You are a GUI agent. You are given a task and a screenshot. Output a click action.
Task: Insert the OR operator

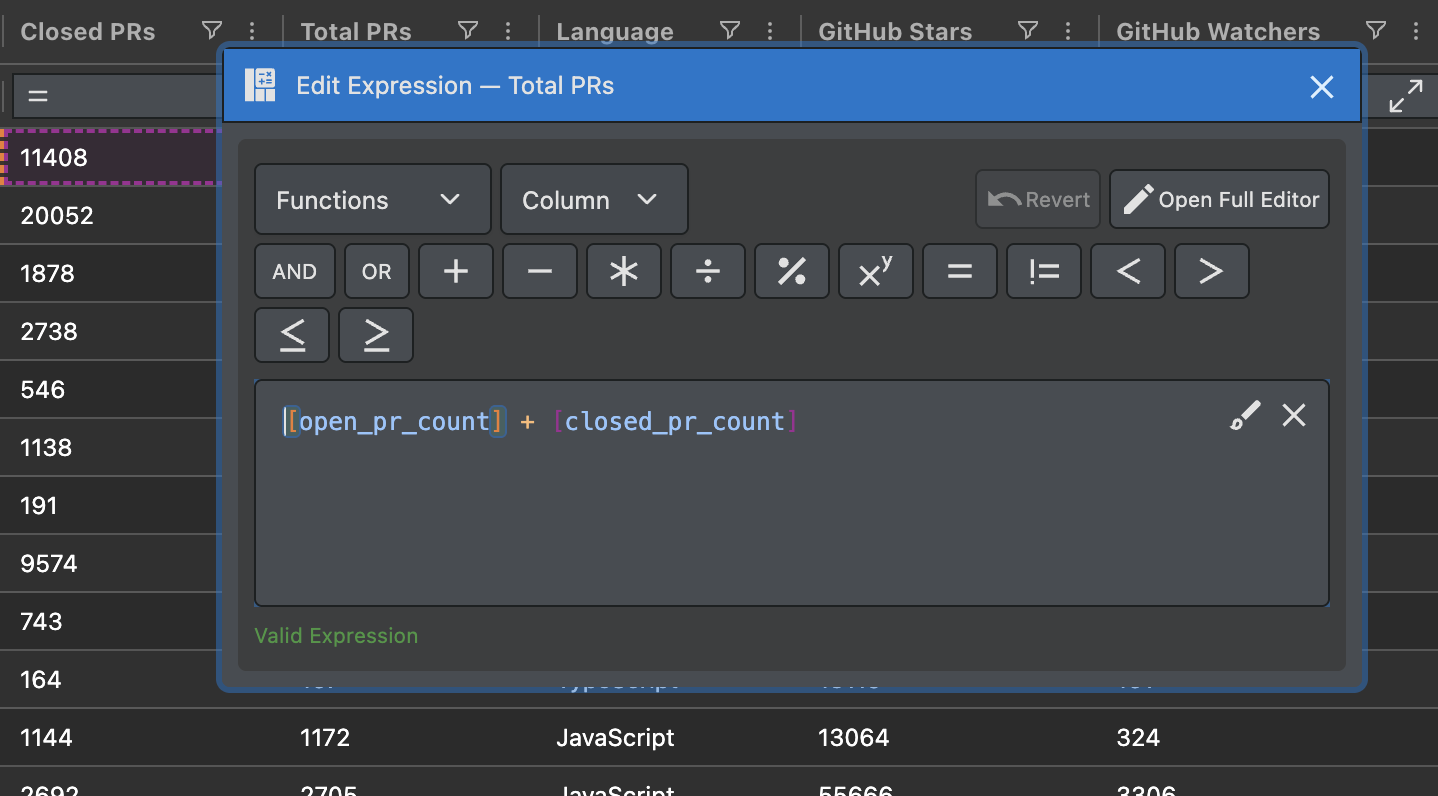377,271
